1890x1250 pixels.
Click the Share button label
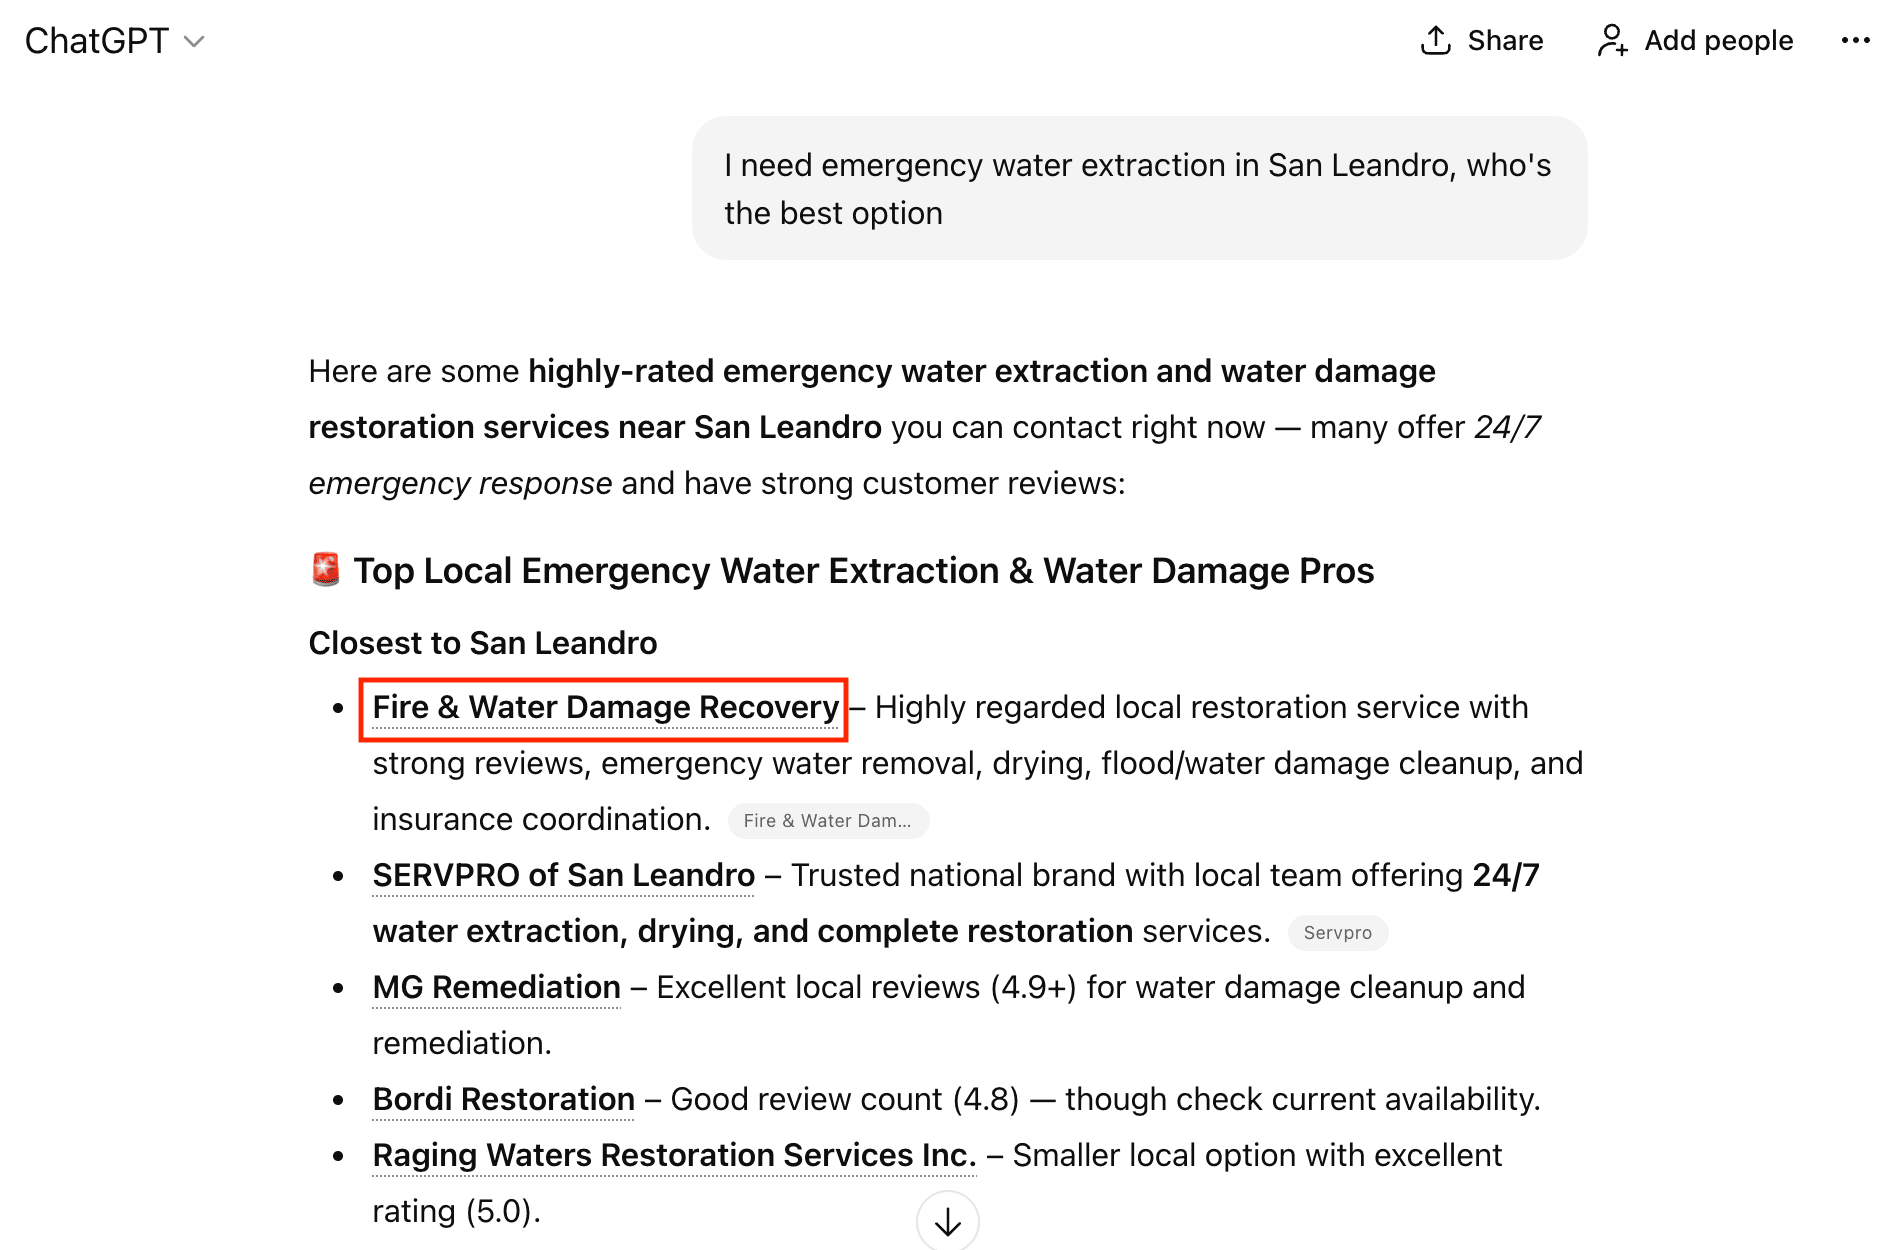tap(1505, 40)
